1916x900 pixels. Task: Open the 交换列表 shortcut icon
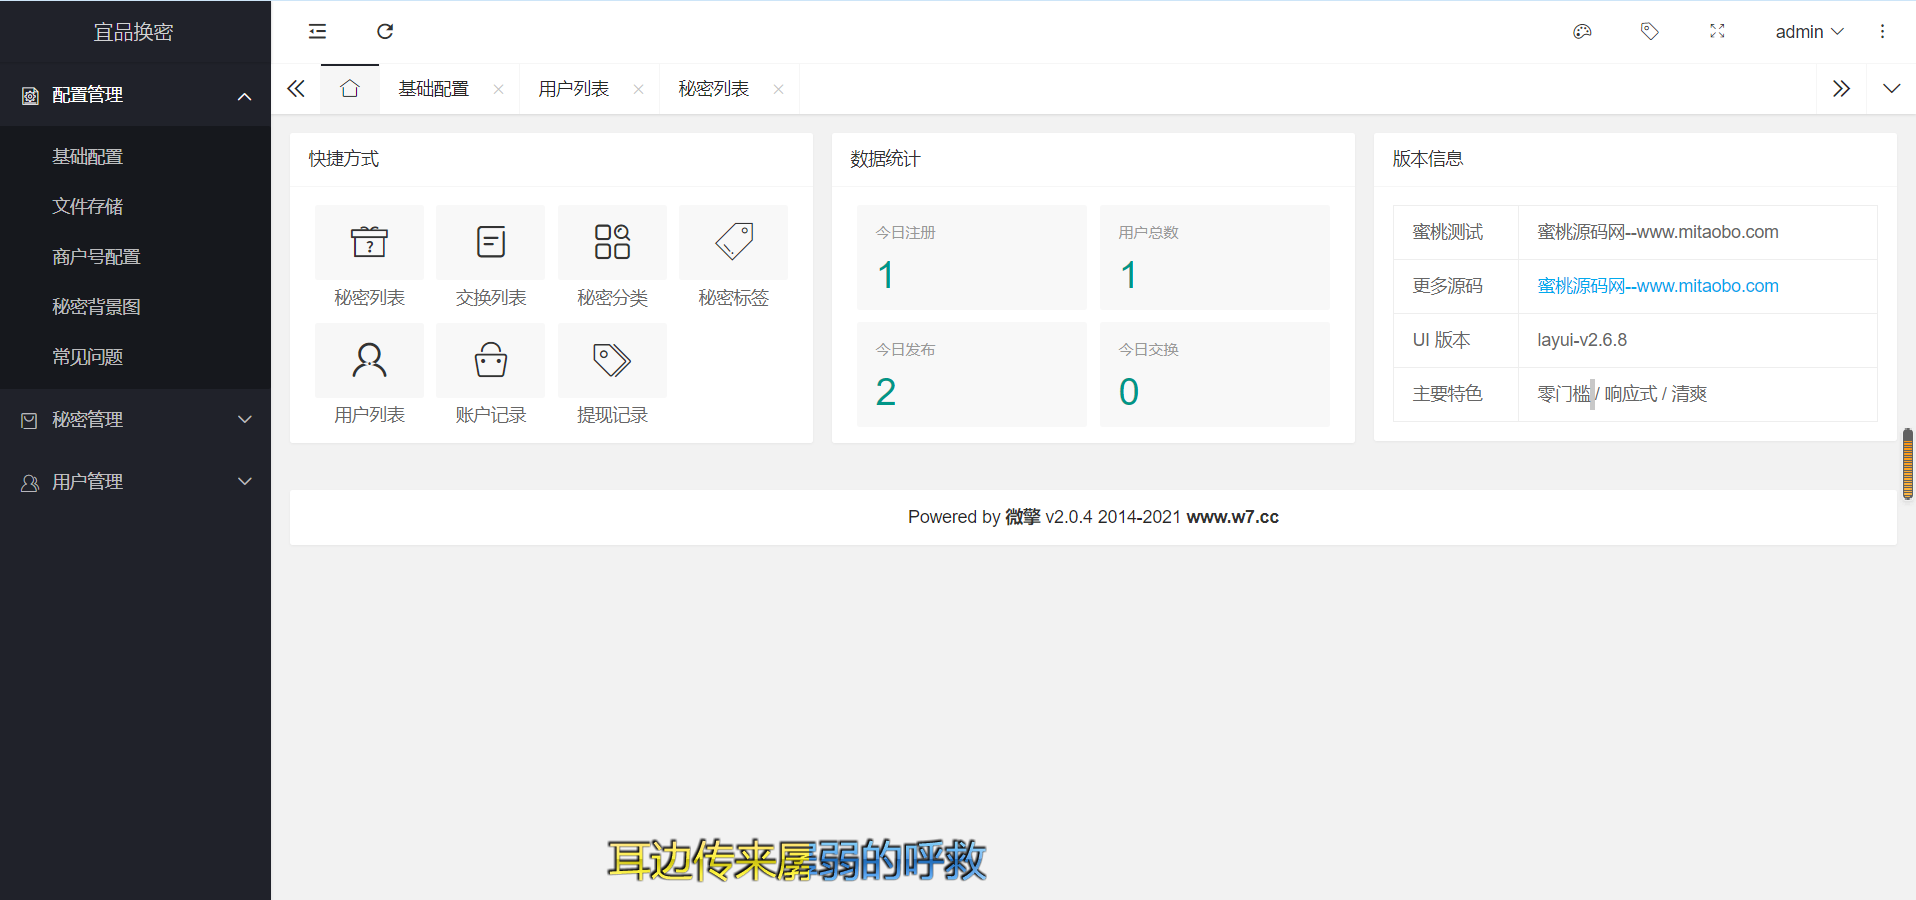click(x=490, y=243)
